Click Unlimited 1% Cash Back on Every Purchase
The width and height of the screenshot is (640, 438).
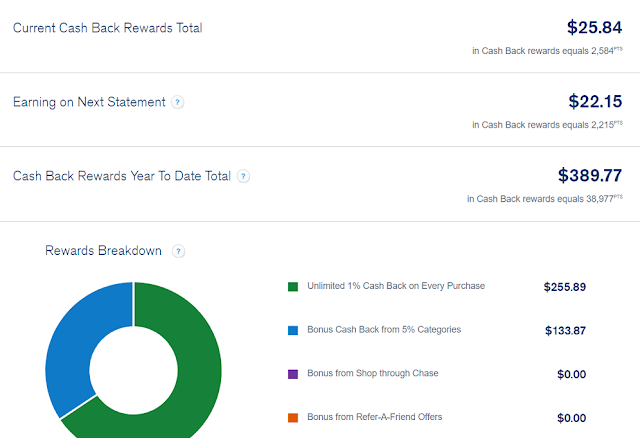coord(396,286)
